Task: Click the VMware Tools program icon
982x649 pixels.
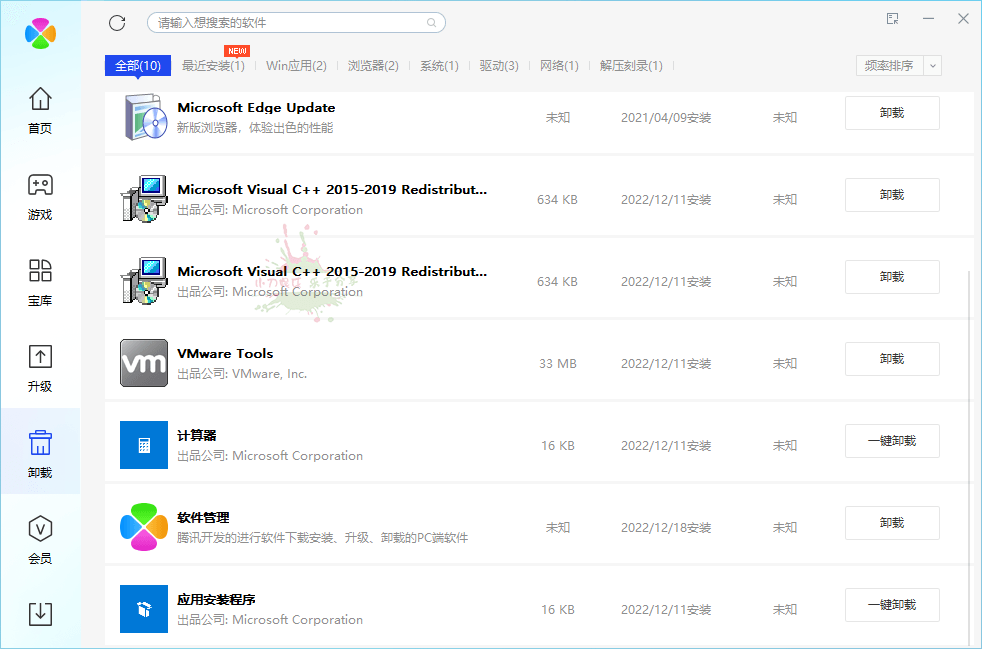Action: [143, 363]
